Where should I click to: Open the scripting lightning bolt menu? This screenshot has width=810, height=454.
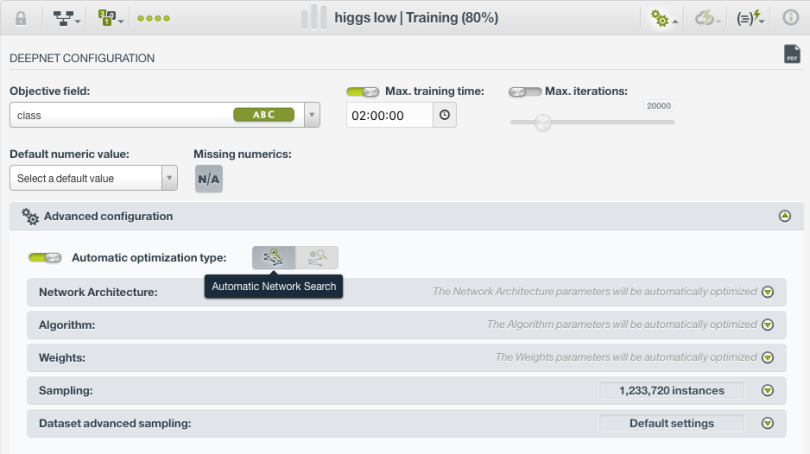749,18
